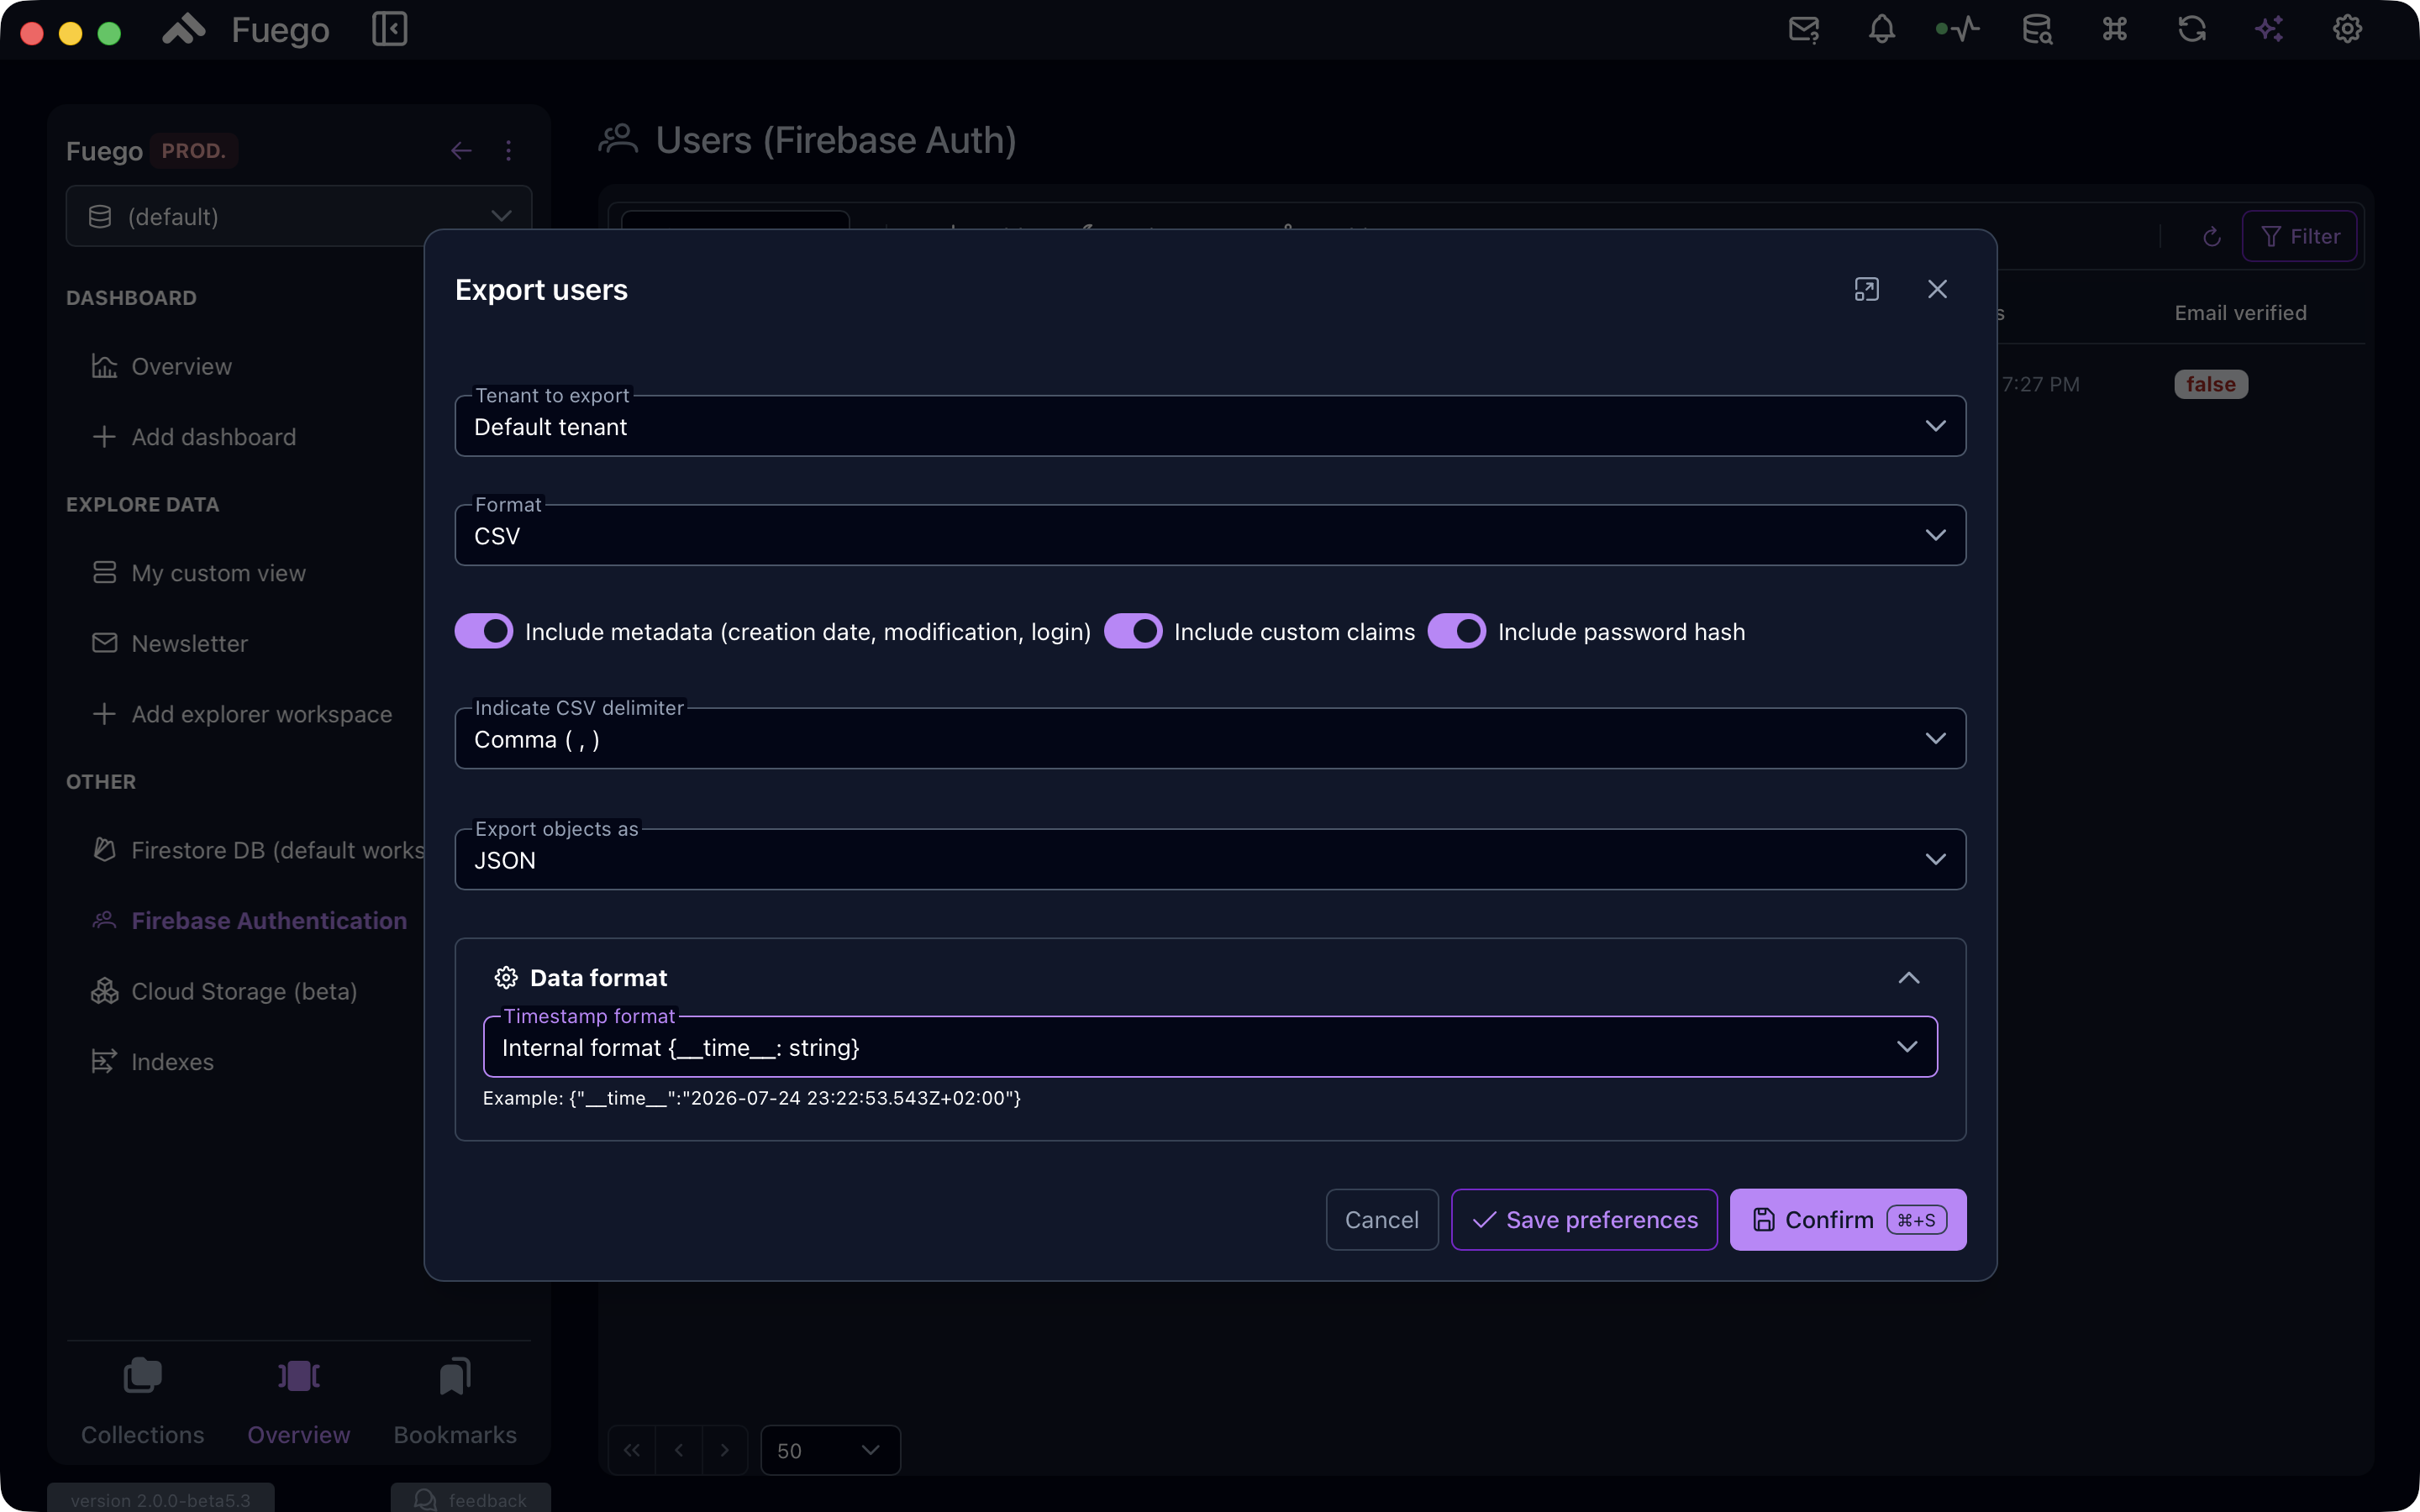Screen dimensions: 2420x1512
Task: Open the activity monitor pulse icon
Action: click(1958, 29)
